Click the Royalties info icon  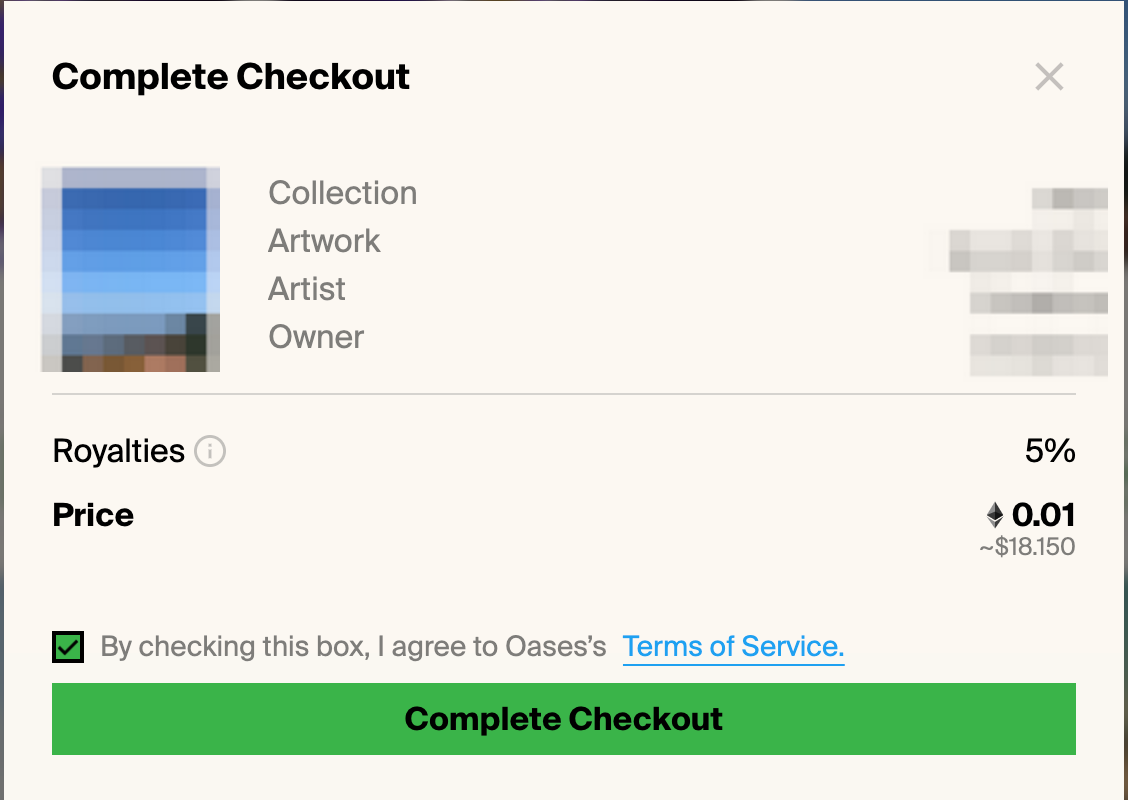[210, 452]
